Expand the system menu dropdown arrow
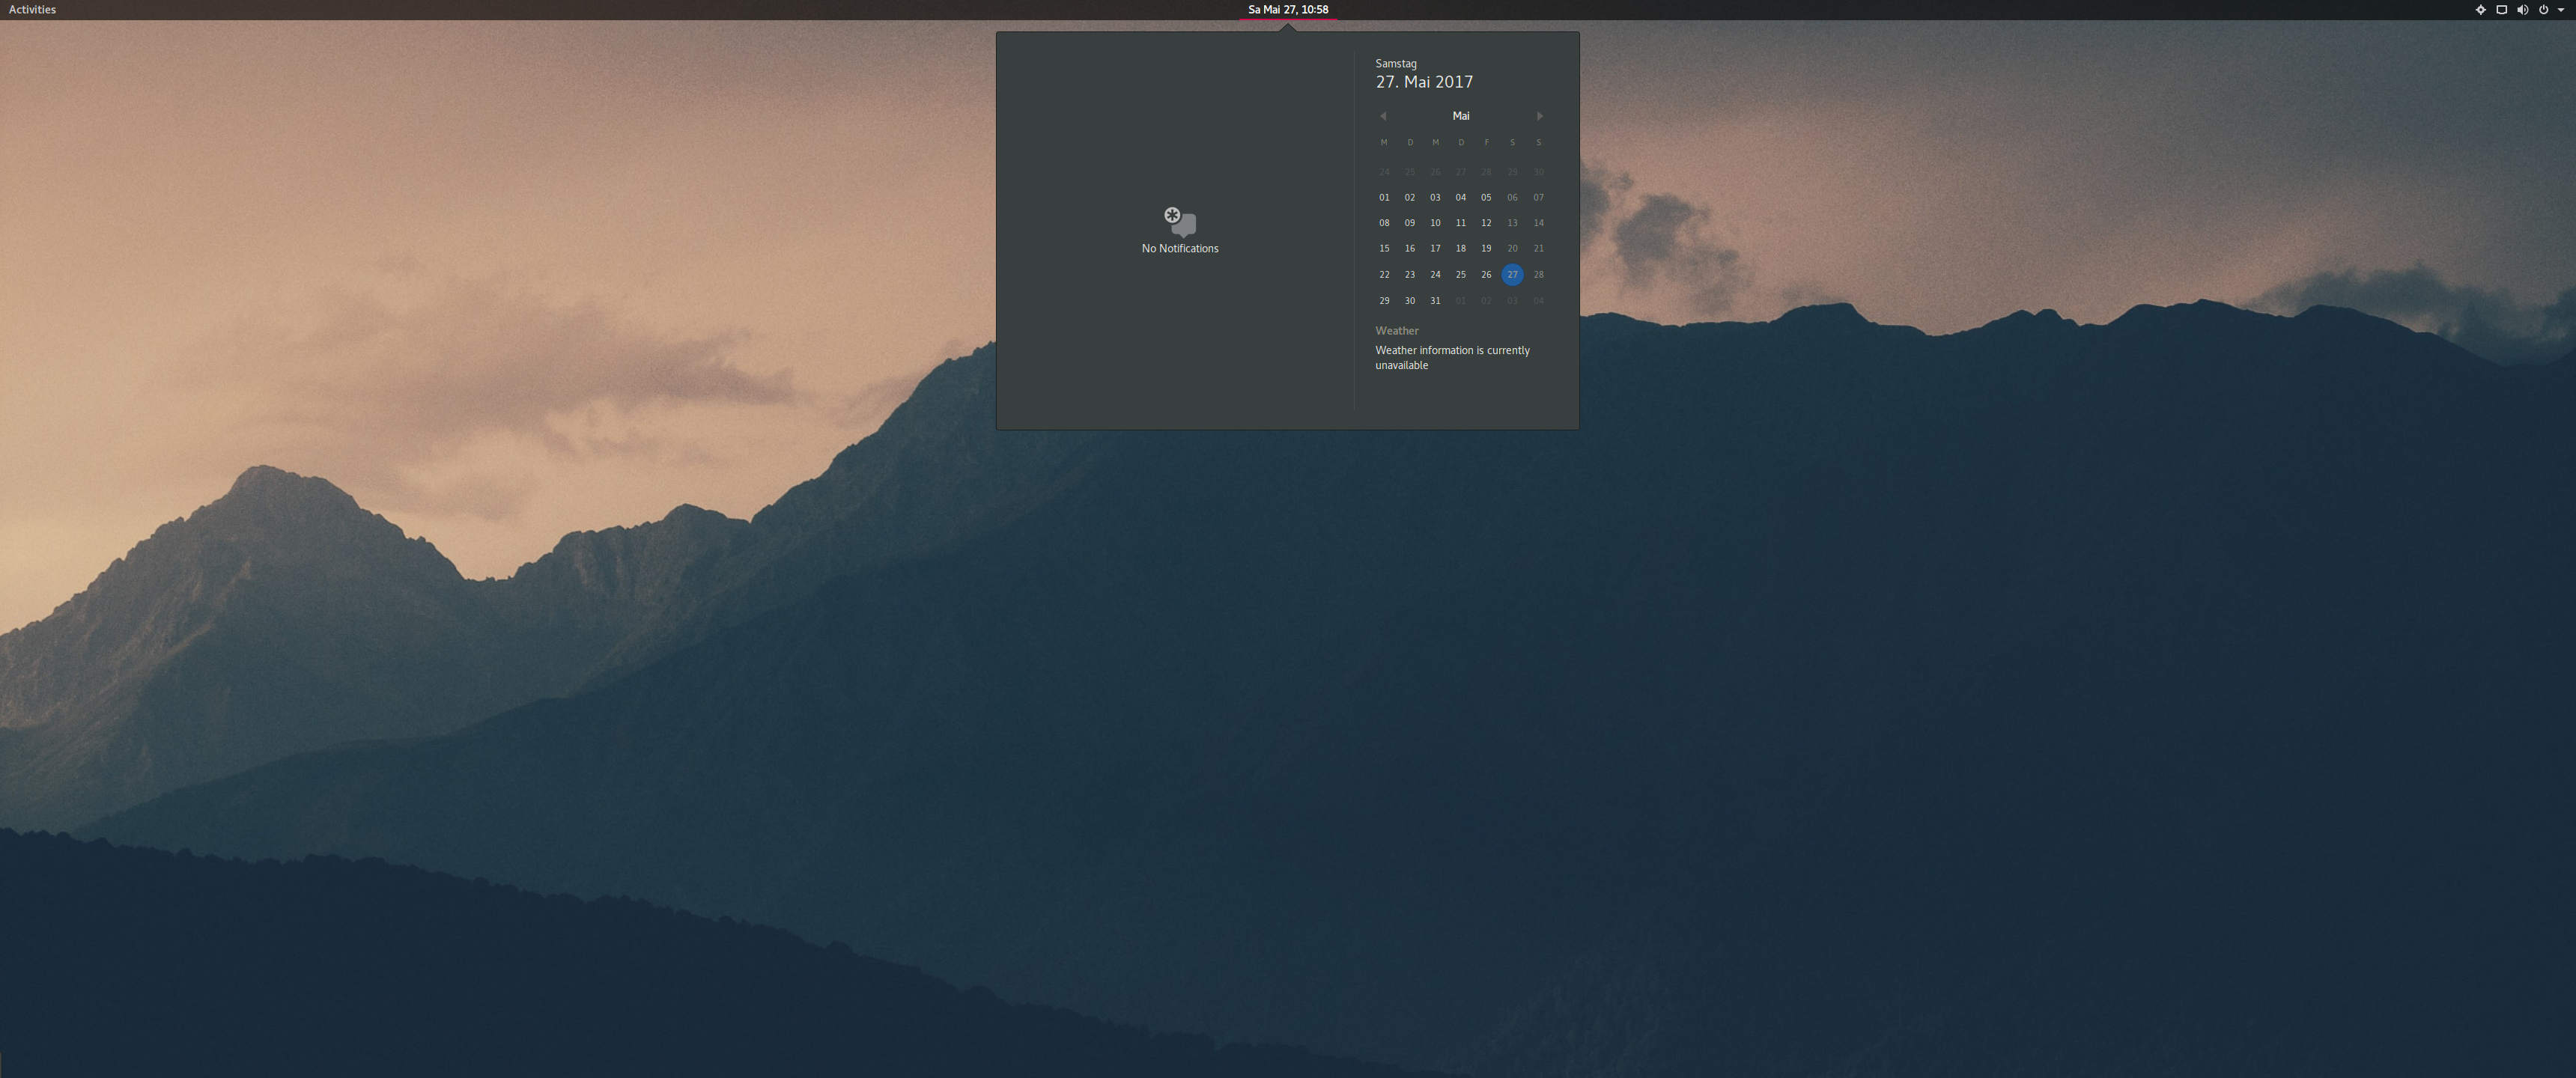Screen dimensions: 2576x1078 coord(2560,10)
